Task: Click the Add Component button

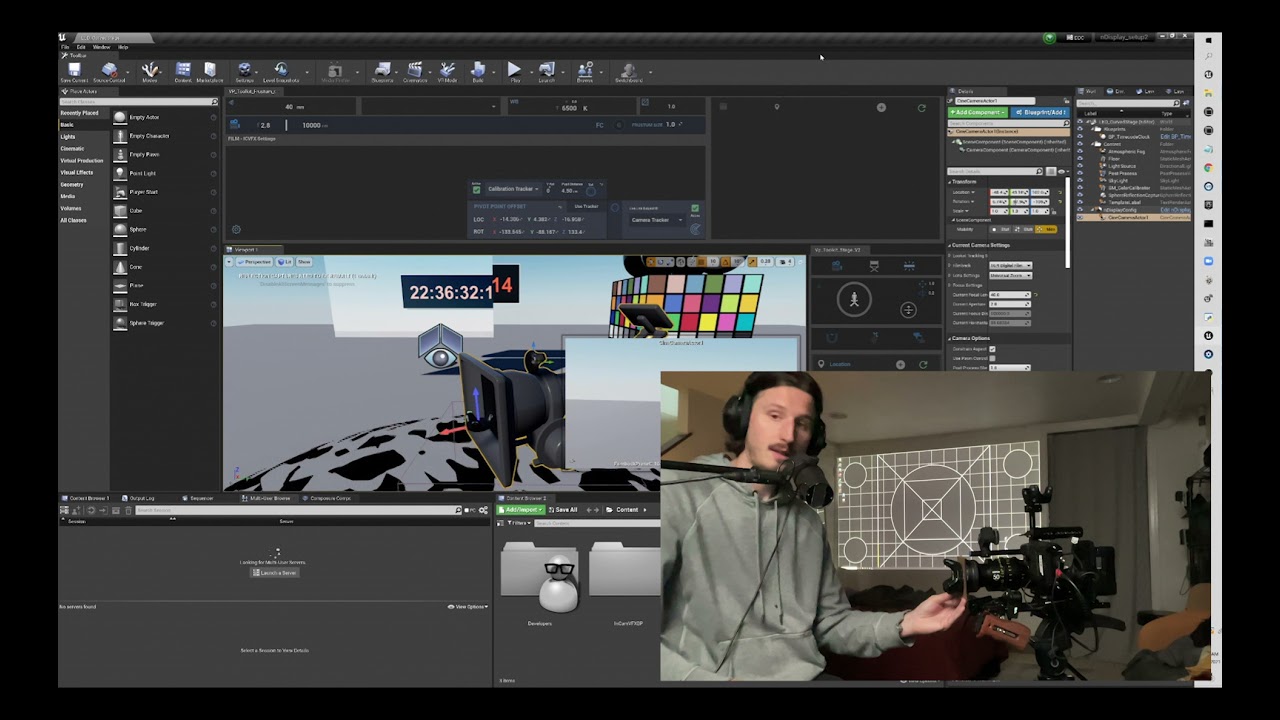Action: [977, 112]
